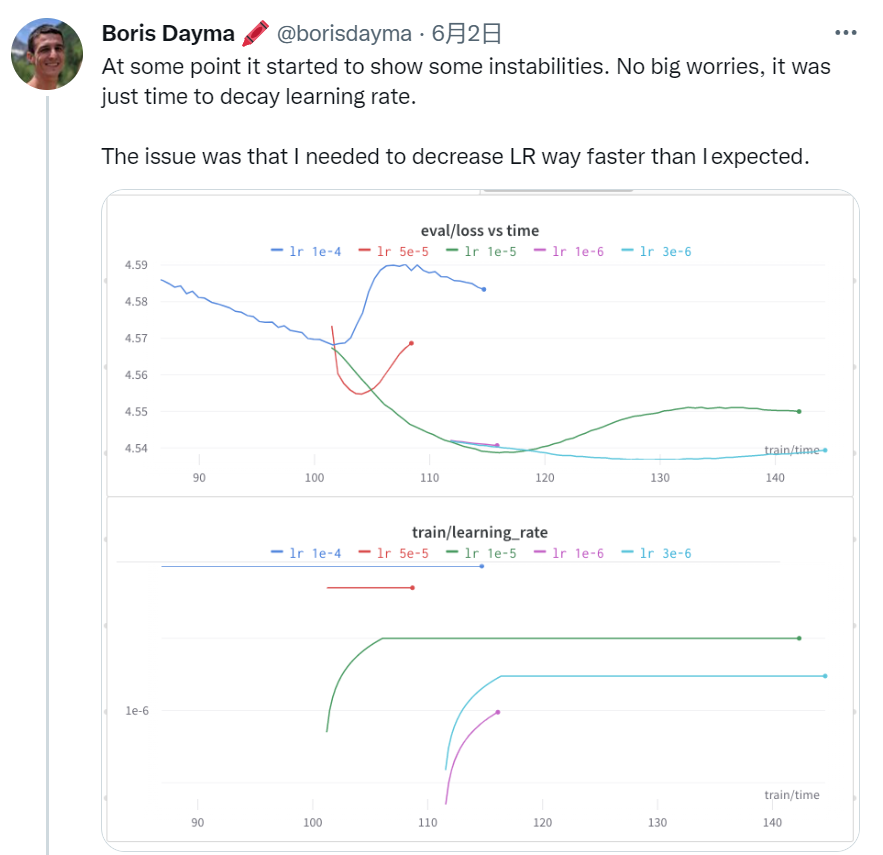Toggle lr 3e-6 in the learning_rate chart legend
Screen dimensions: 883x855
click(656, 553)
